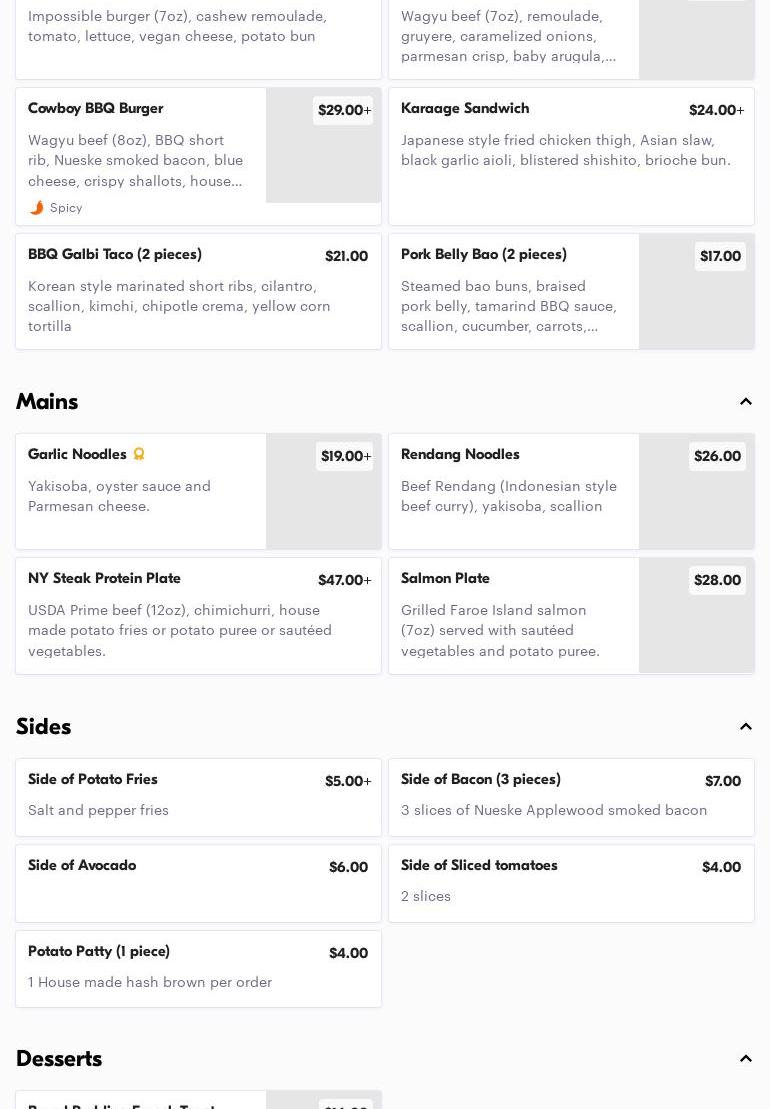Click the Sides section heading
This screenshot has width=770, height=1109.
click(44, 727)
